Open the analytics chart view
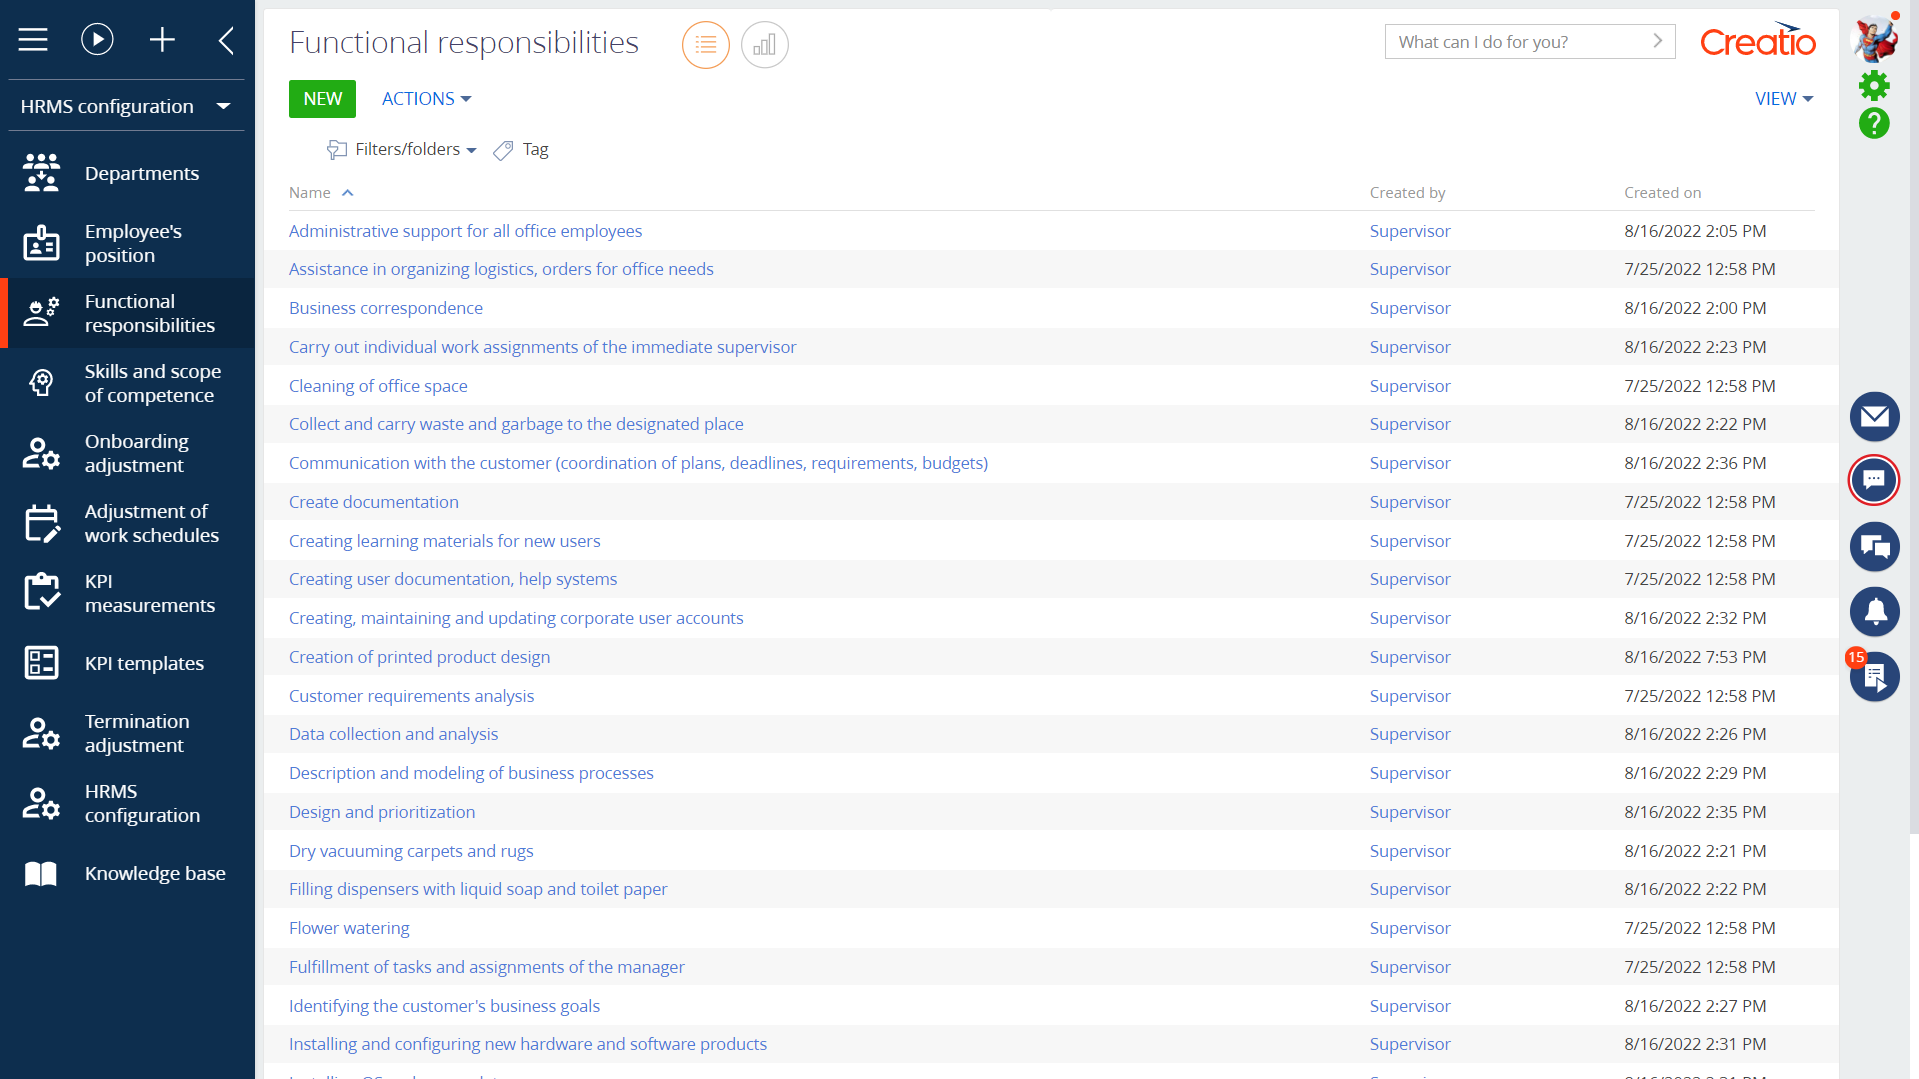Screen dimensions: 1919x1079 coord(764,44)
